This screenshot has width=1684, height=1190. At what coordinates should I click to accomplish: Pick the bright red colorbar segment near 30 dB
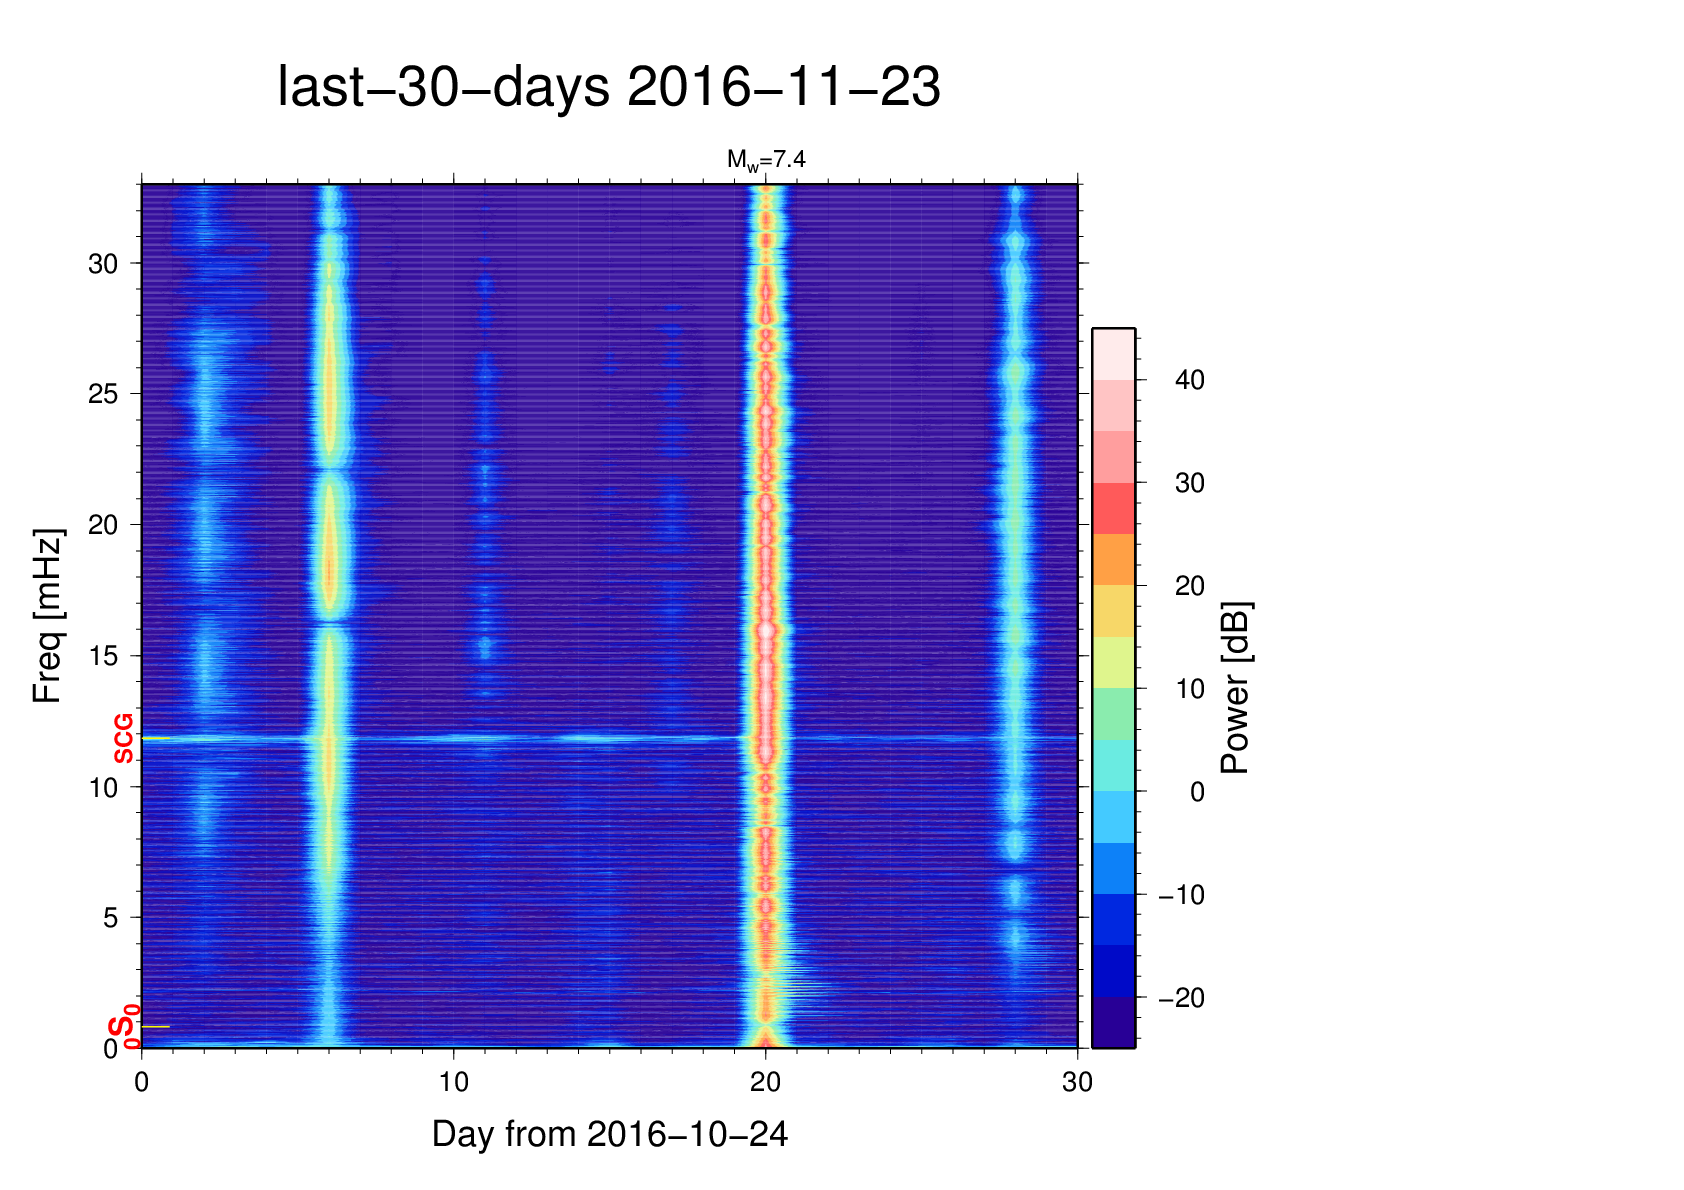coord(1113,508)
